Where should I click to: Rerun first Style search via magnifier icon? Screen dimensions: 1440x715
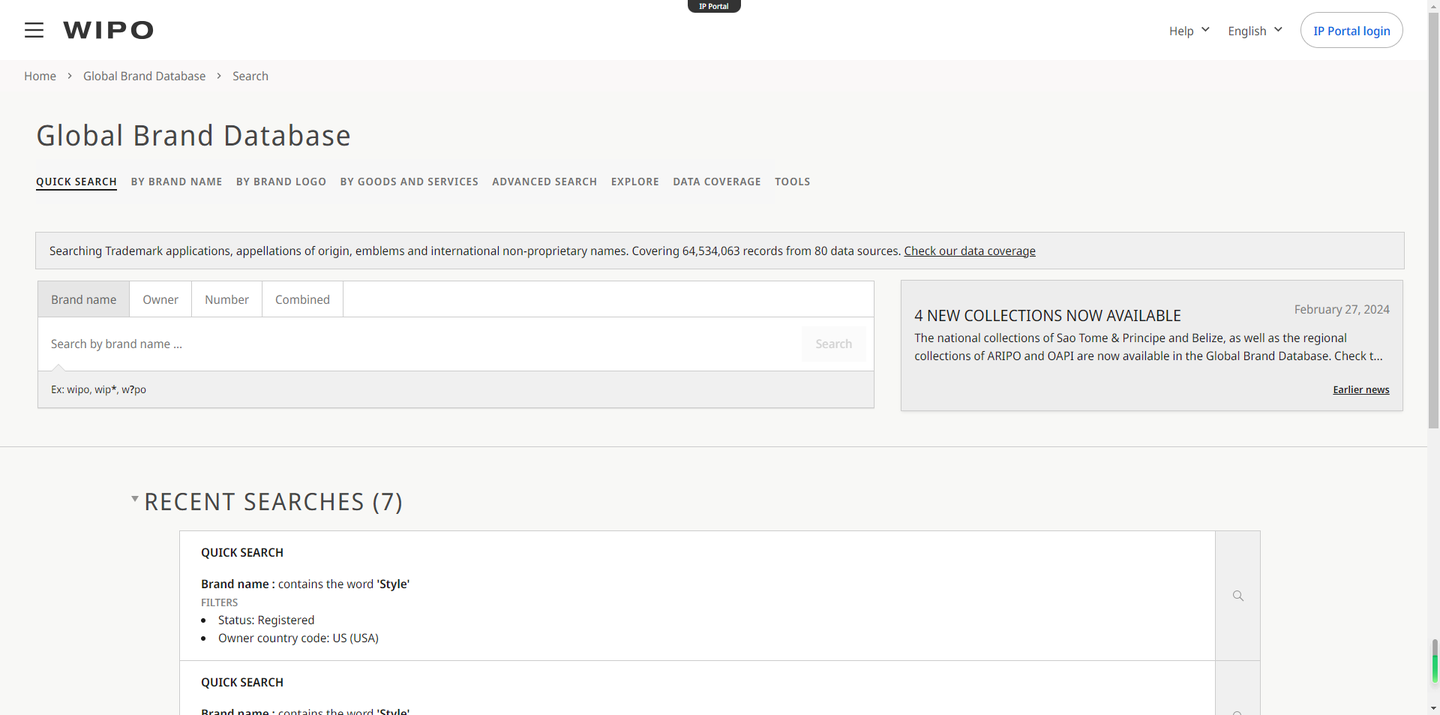click(1238, 596)
